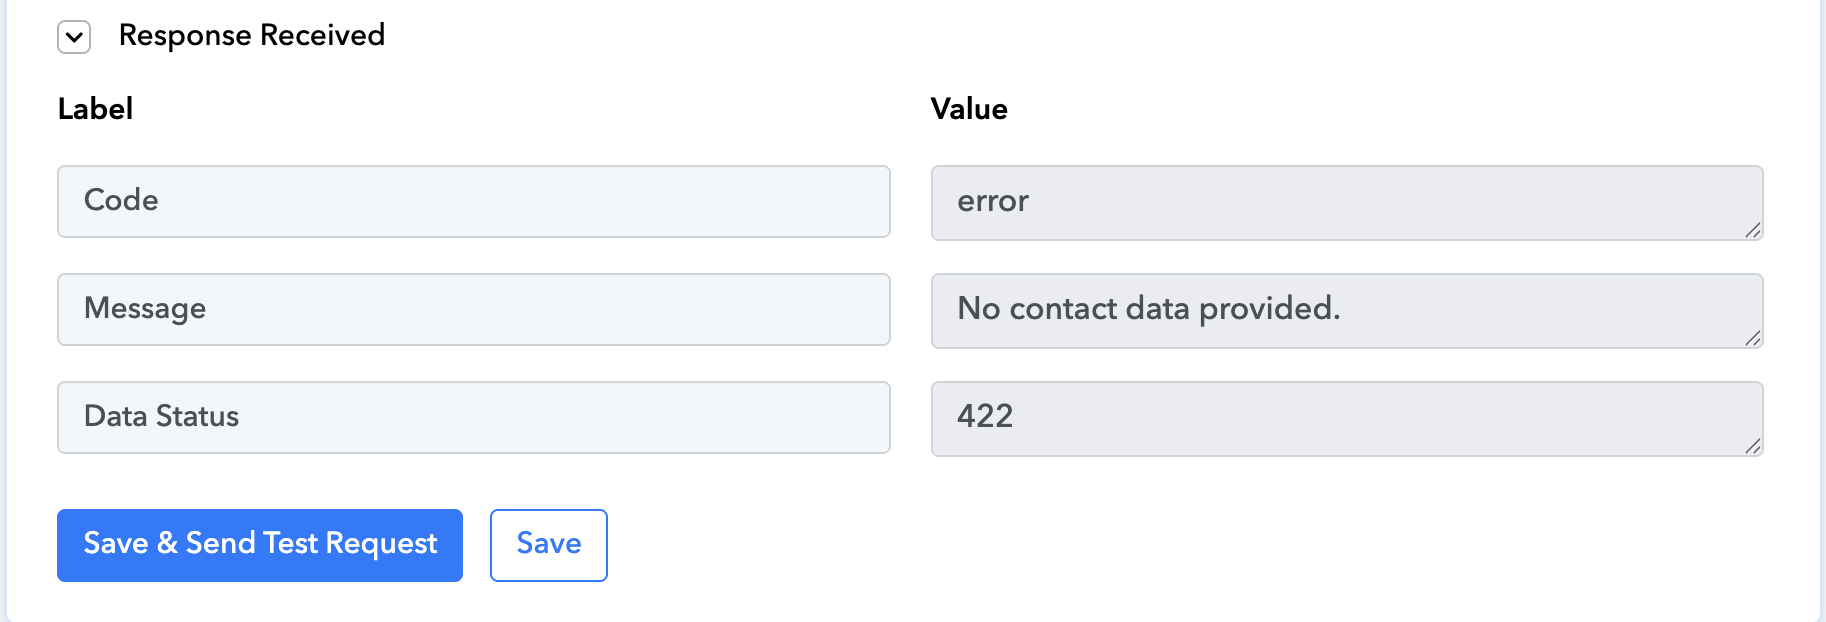Collapse the Response Received section chevron
The width and height of the screenshot is (1826, 622).
pos(74,37)
